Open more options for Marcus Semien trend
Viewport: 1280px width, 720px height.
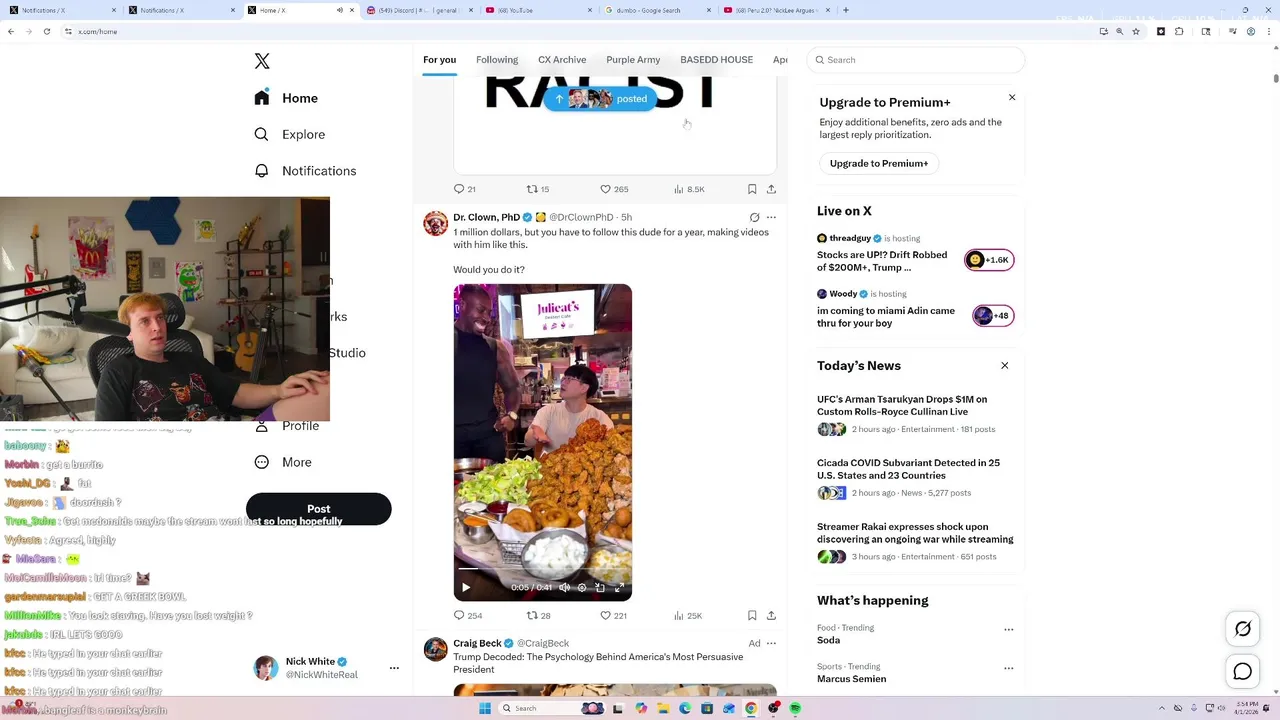point(1008,668)
